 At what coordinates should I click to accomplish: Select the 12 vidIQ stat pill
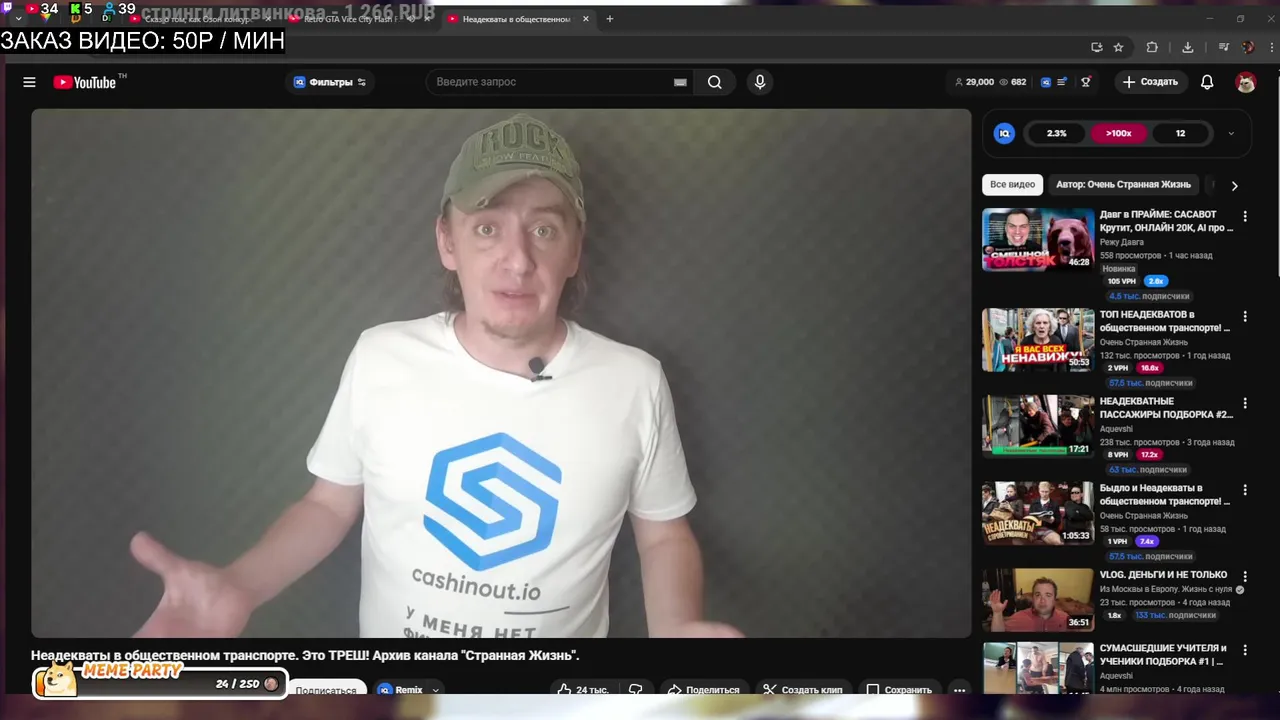pyautogui.click(x=1180, y=133)
